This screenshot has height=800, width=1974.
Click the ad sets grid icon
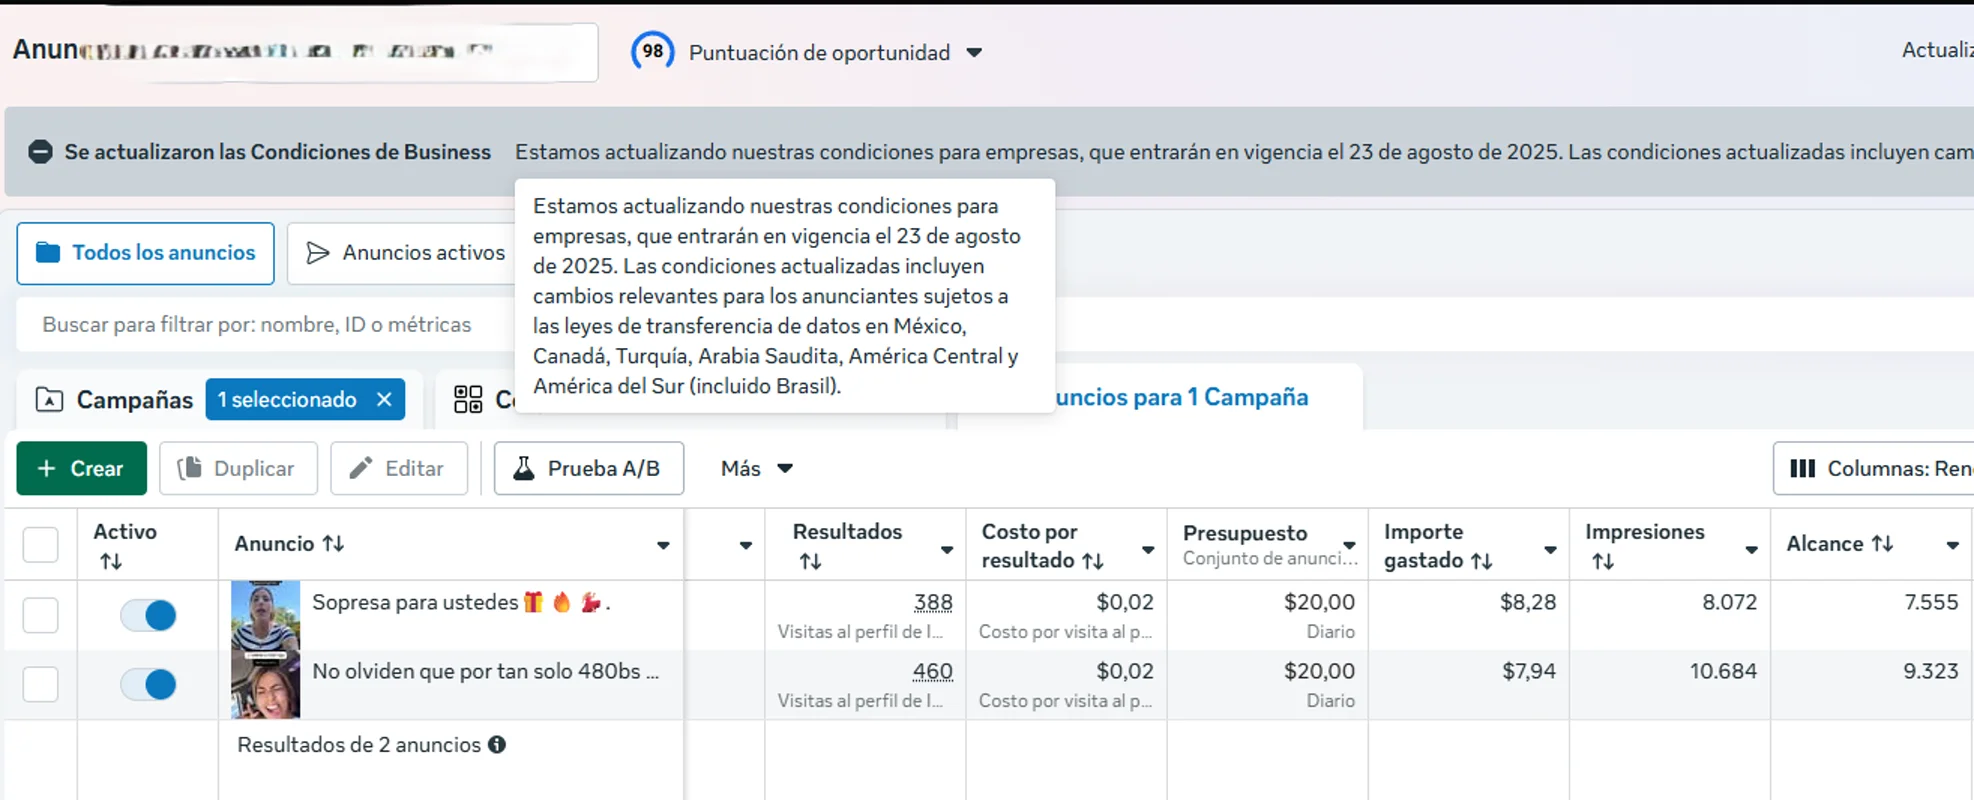(468, 400)
